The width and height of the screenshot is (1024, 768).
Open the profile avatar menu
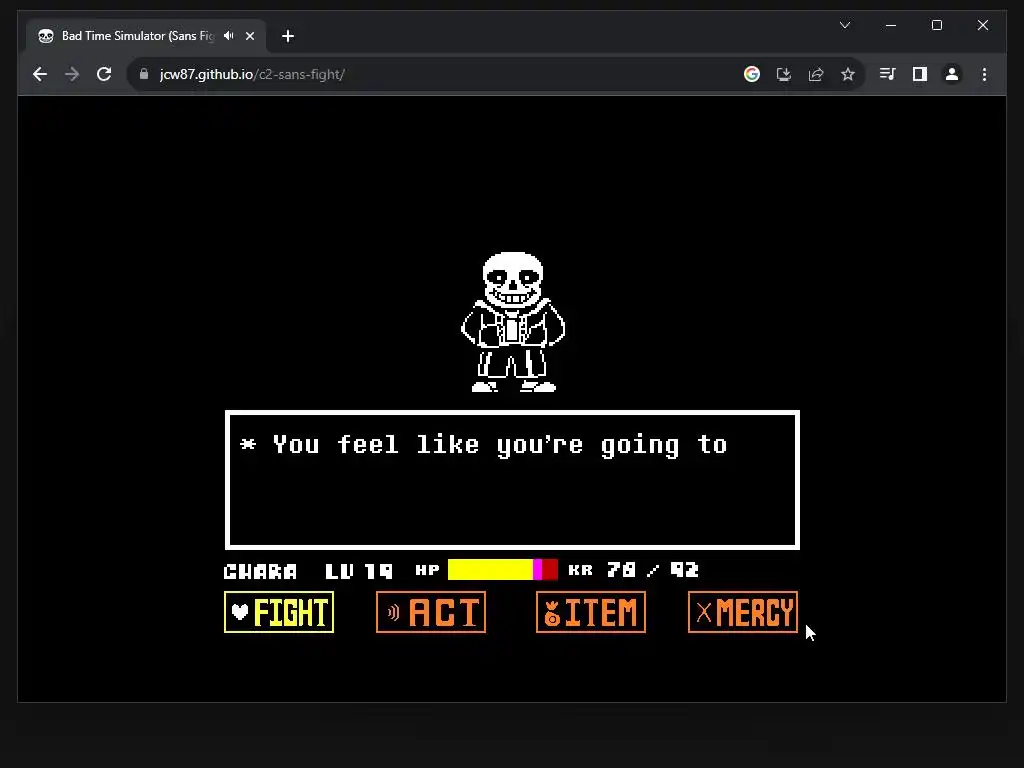(952, 74)
